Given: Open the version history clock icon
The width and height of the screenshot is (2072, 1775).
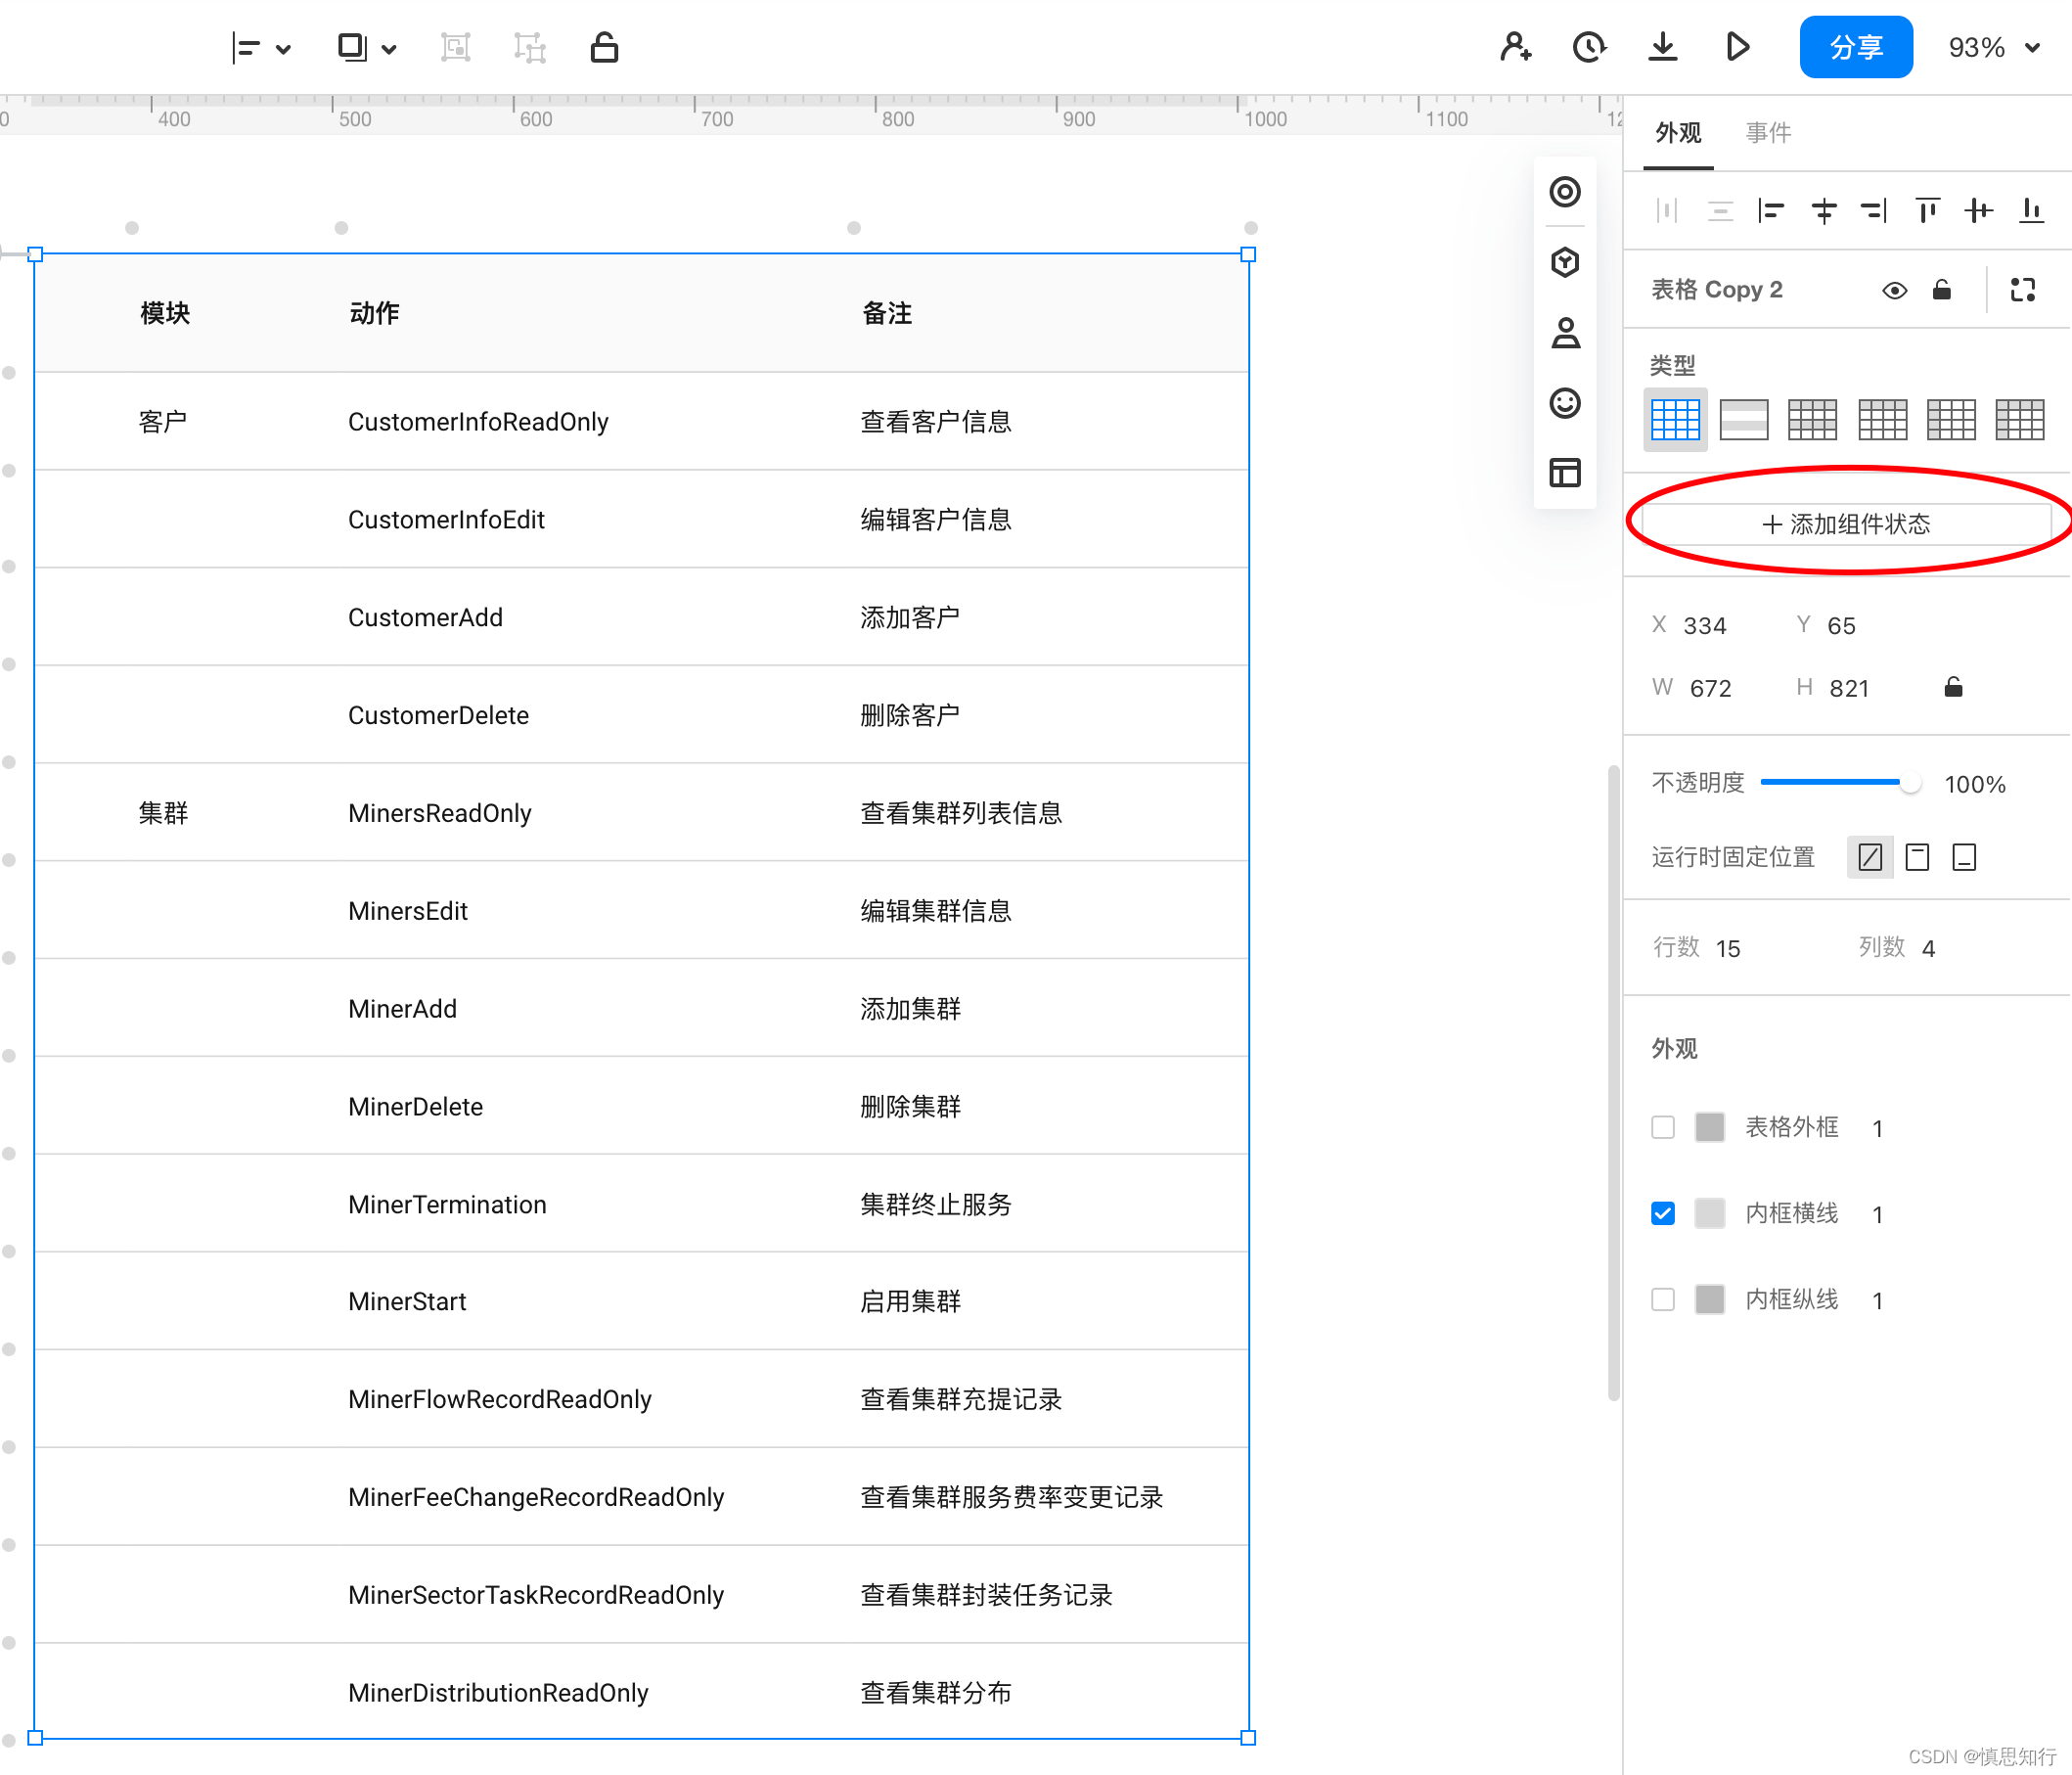Looking at the screenshot, I should (1588, 47).
